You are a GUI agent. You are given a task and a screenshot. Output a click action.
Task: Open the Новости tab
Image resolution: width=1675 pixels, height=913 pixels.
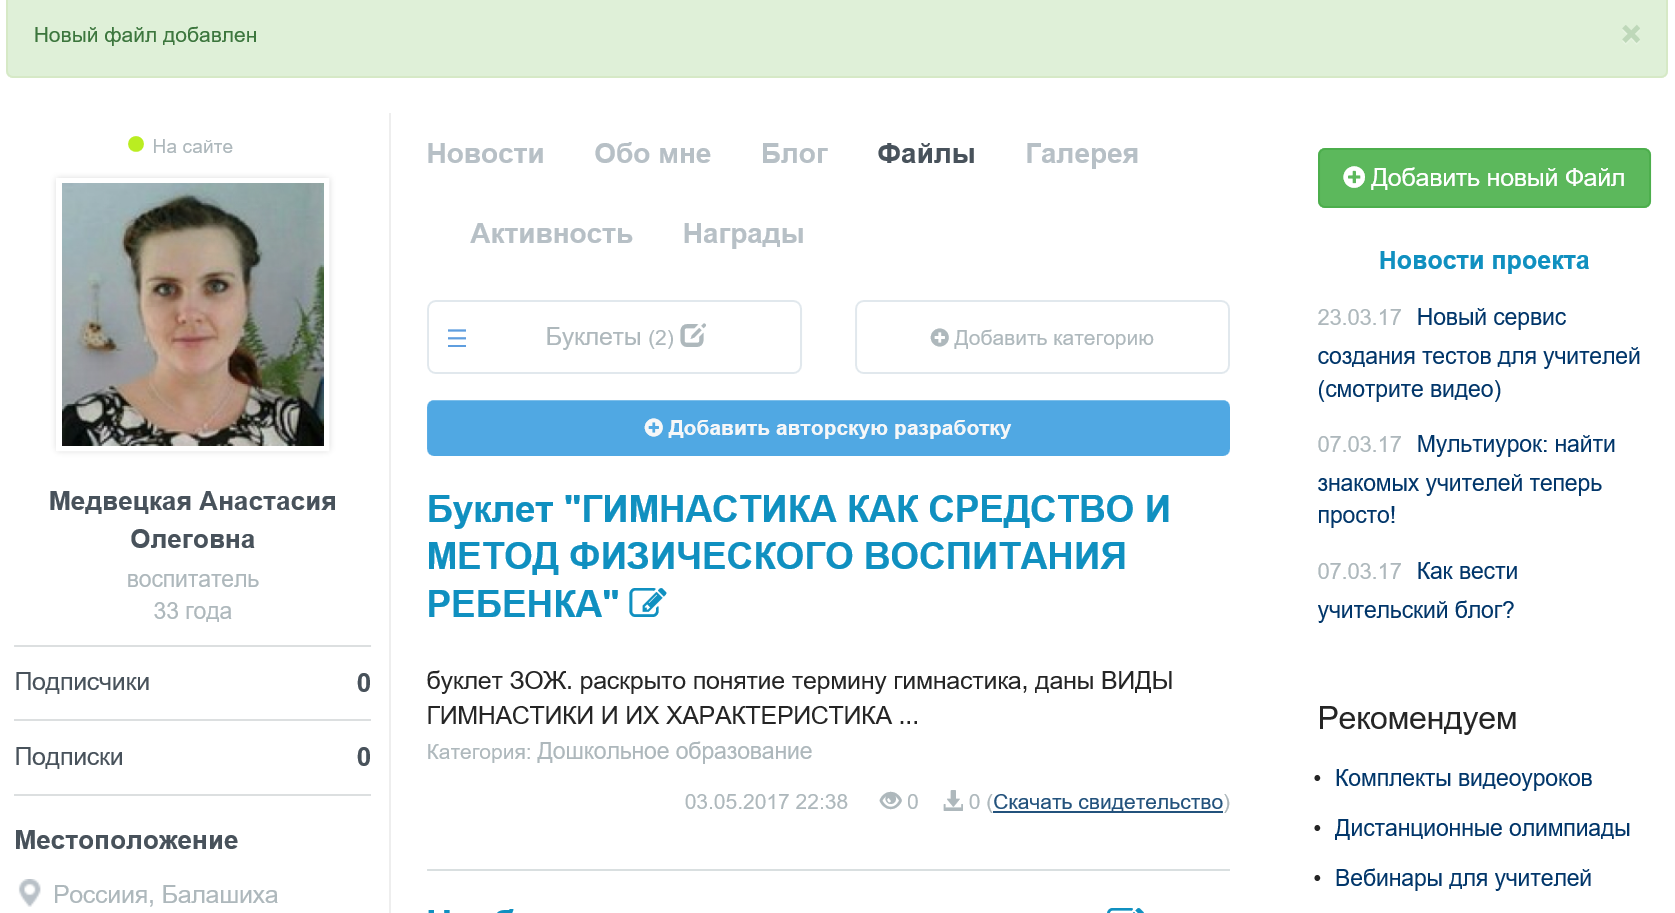click(x=485, y=154)
